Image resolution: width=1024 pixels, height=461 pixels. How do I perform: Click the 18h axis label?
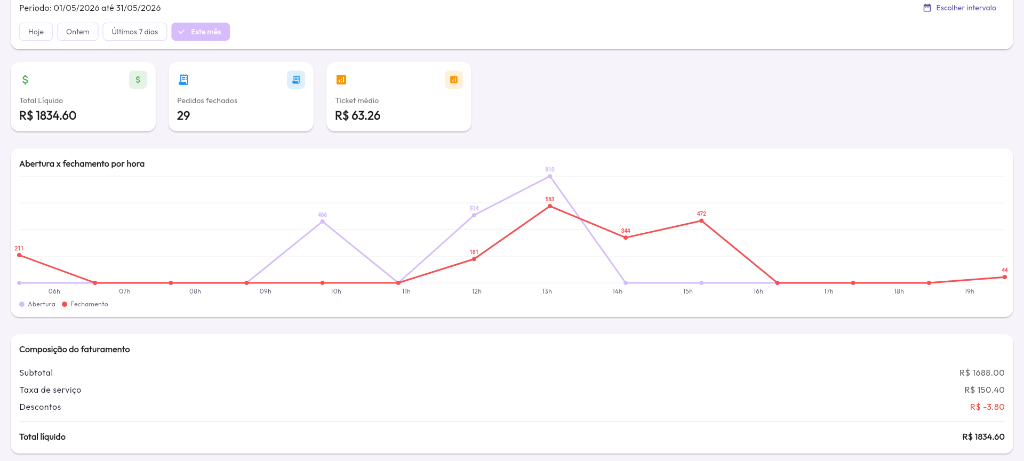[x=899, y=291]
